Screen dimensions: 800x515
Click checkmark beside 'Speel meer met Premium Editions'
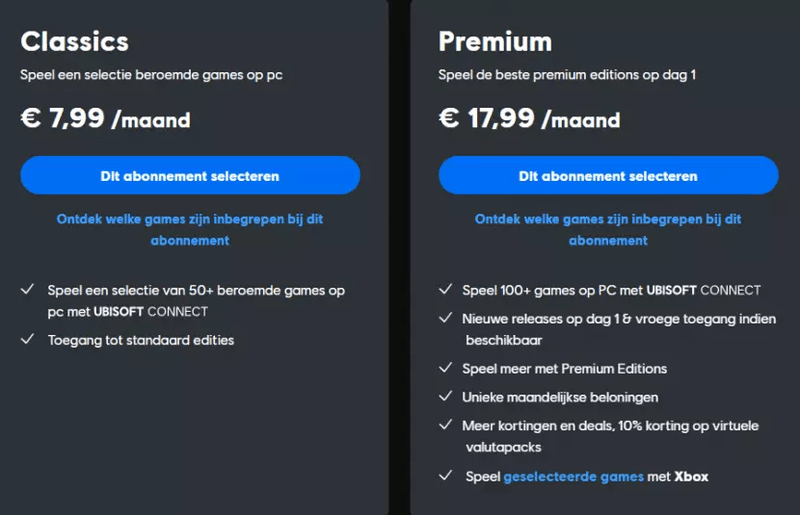tap(446, 368)
